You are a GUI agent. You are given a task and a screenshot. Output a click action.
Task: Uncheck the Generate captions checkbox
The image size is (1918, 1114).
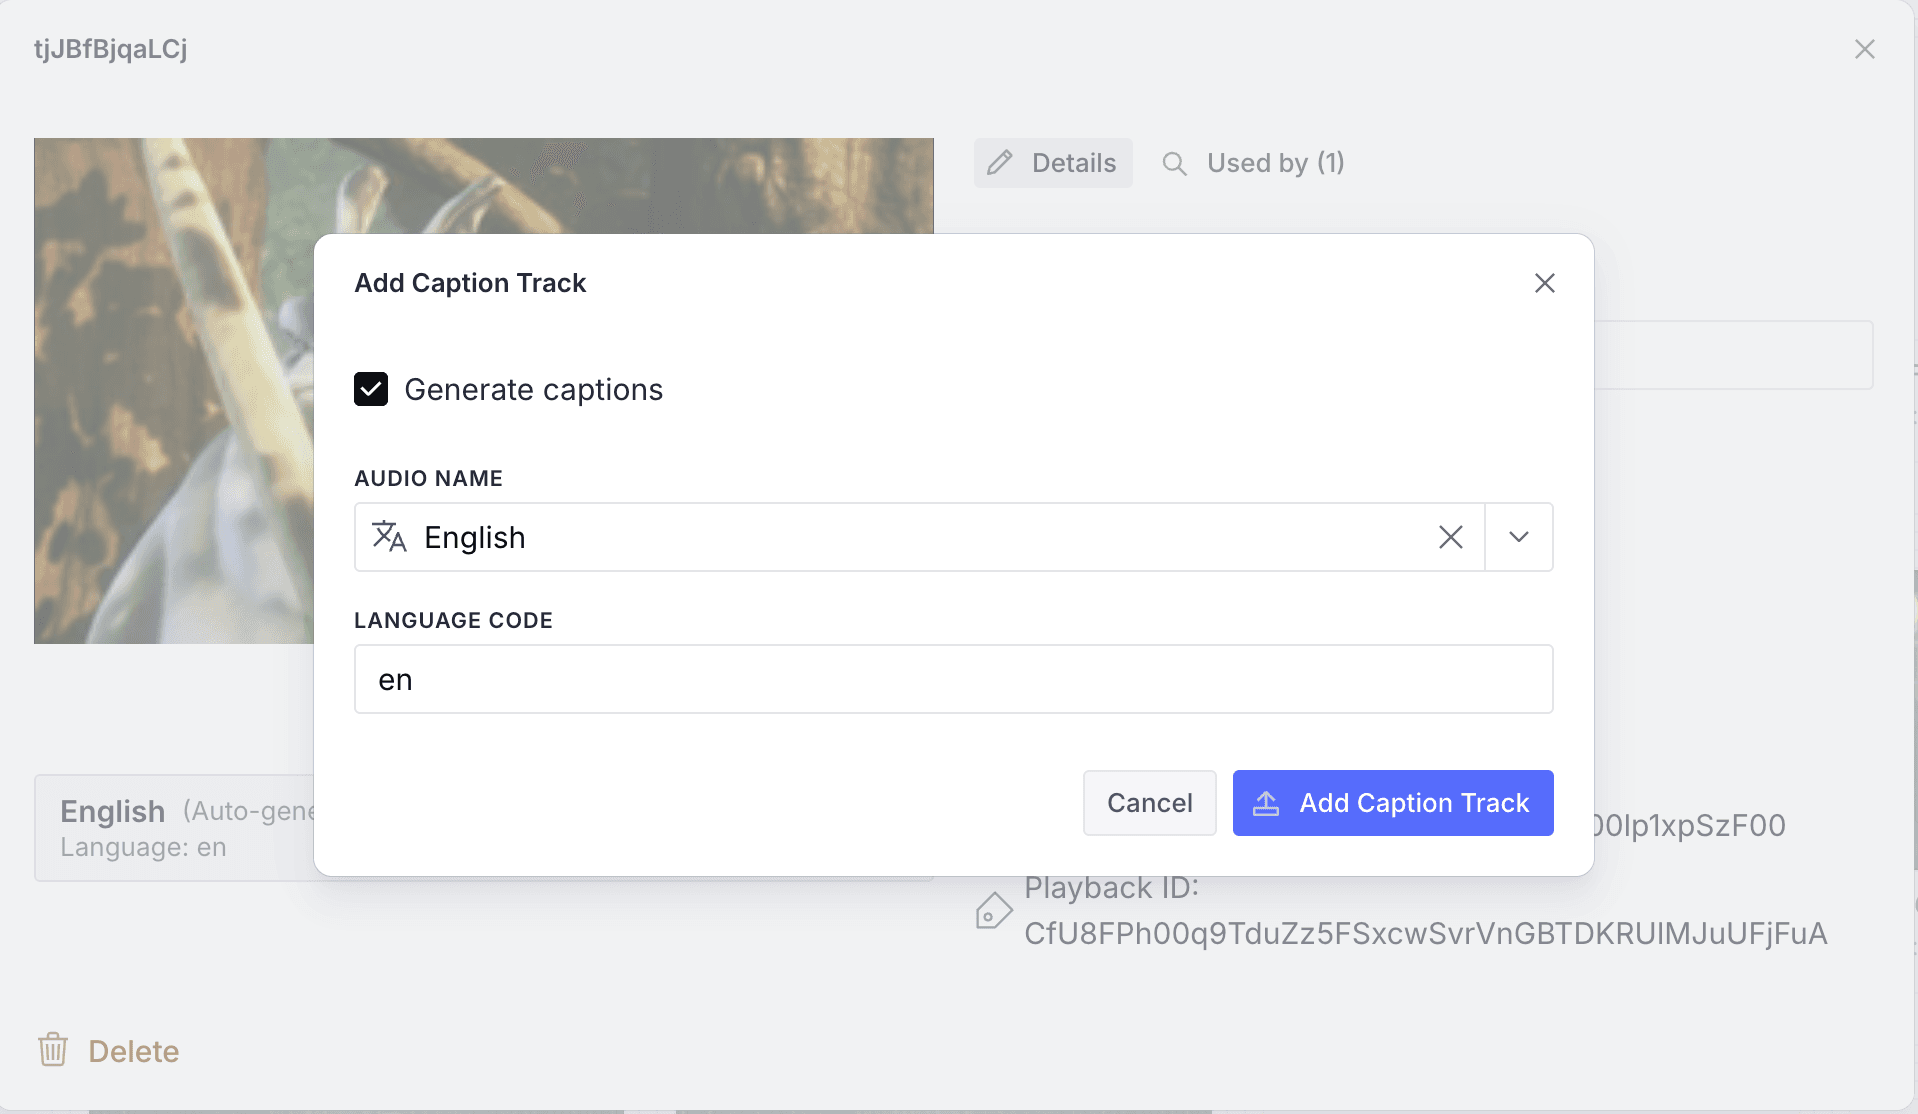coord(371,389)
